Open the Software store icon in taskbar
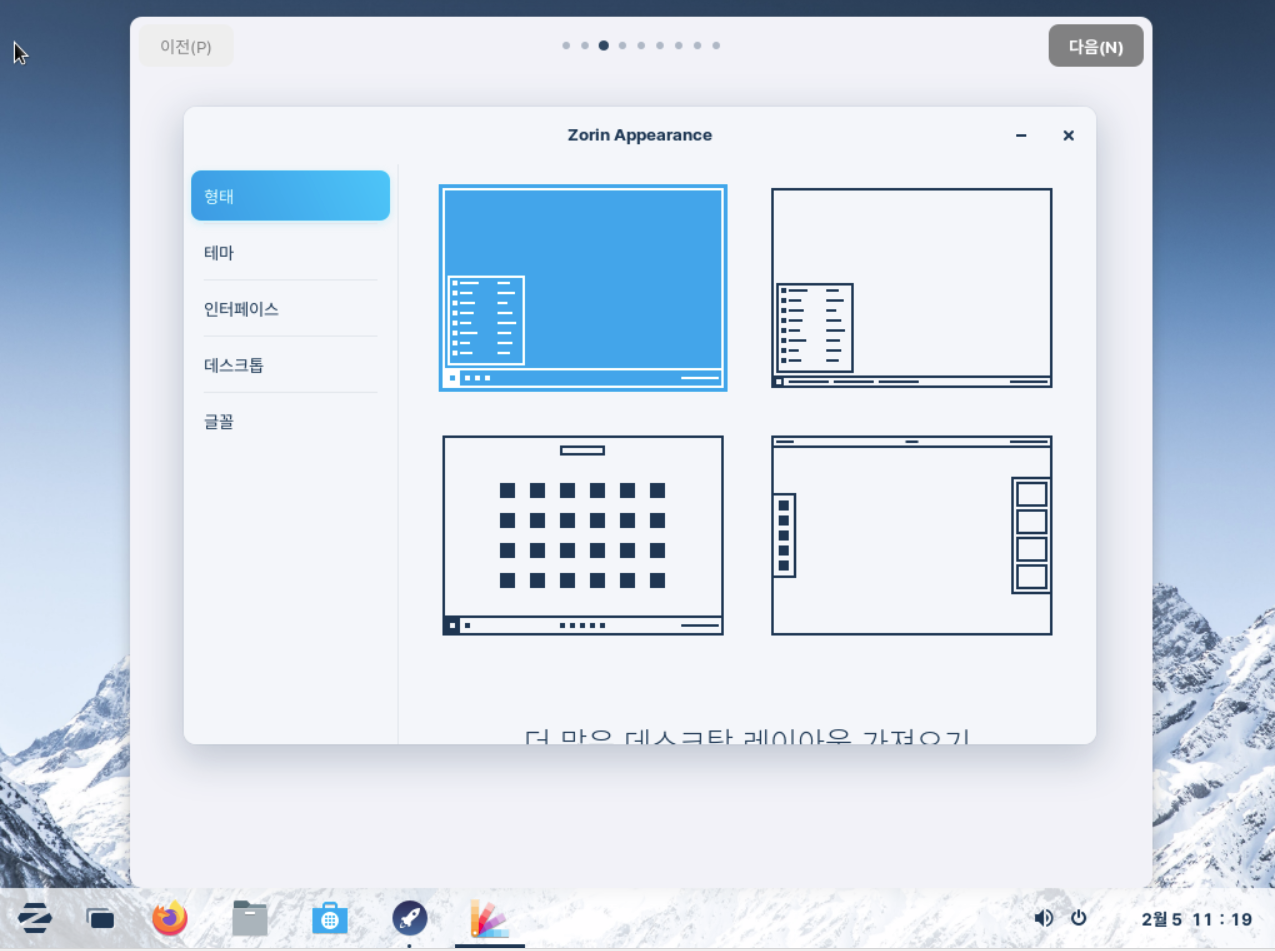This screenshot has height=951, width=1275. pos(330,917)
